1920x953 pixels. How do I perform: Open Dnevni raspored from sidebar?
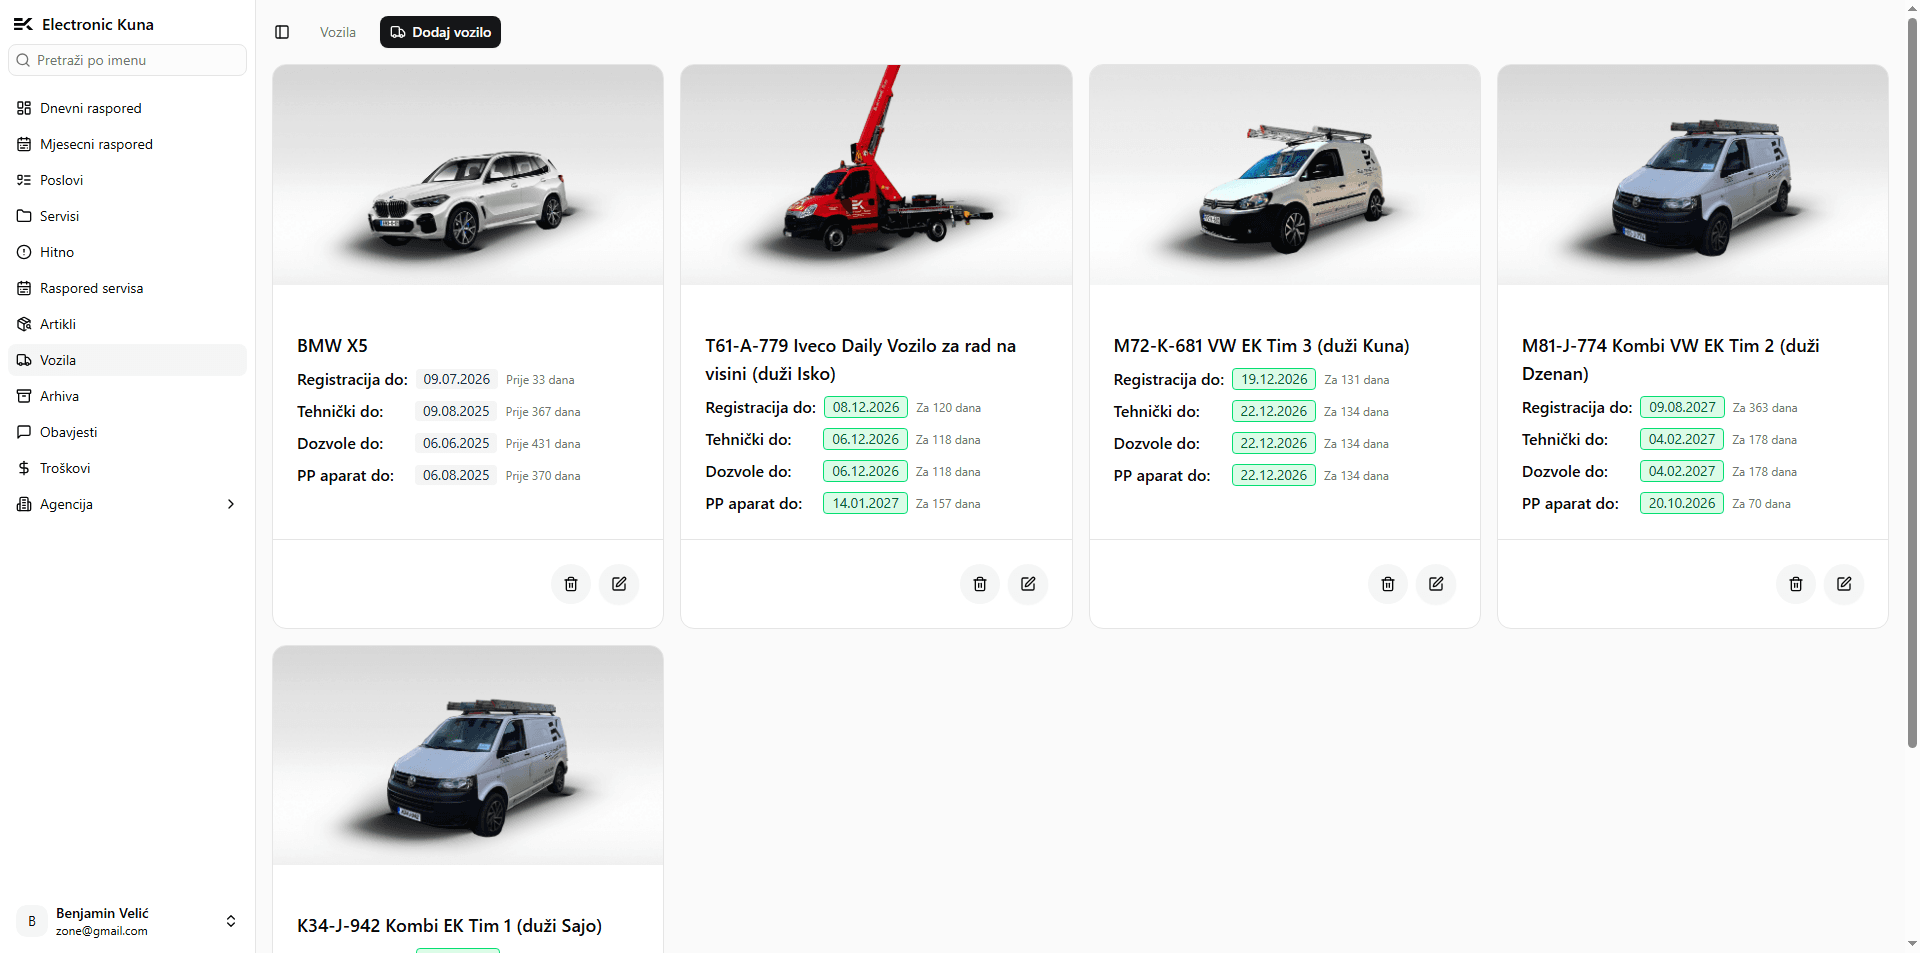coord(127,108)
